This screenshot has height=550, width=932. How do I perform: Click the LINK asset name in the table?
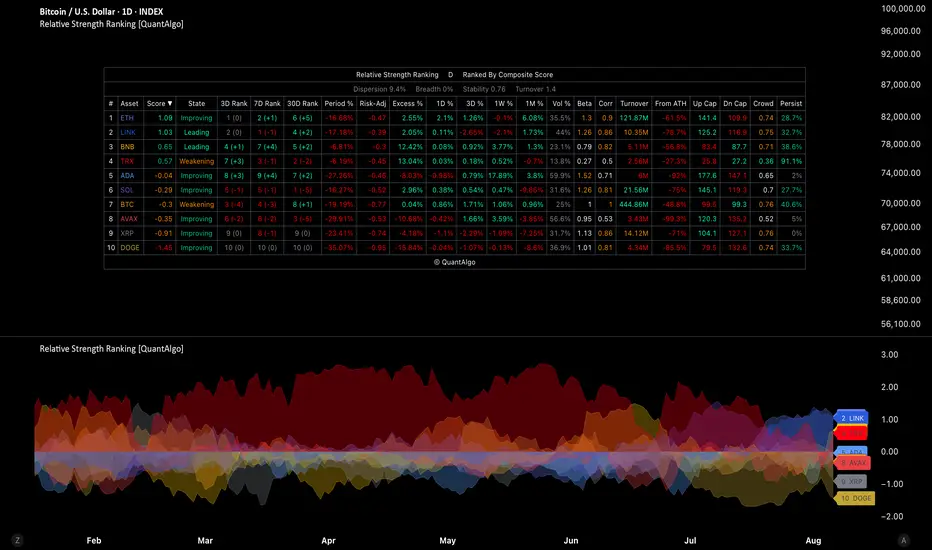pyautogui.click(x=128, y=133)
